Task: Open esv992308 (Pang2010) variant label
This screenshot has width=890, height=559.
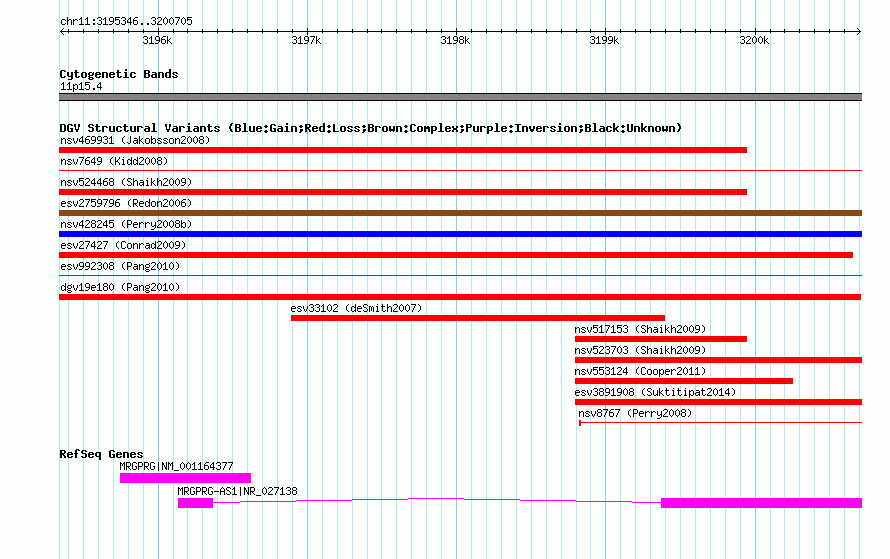Action: point(120,266)
